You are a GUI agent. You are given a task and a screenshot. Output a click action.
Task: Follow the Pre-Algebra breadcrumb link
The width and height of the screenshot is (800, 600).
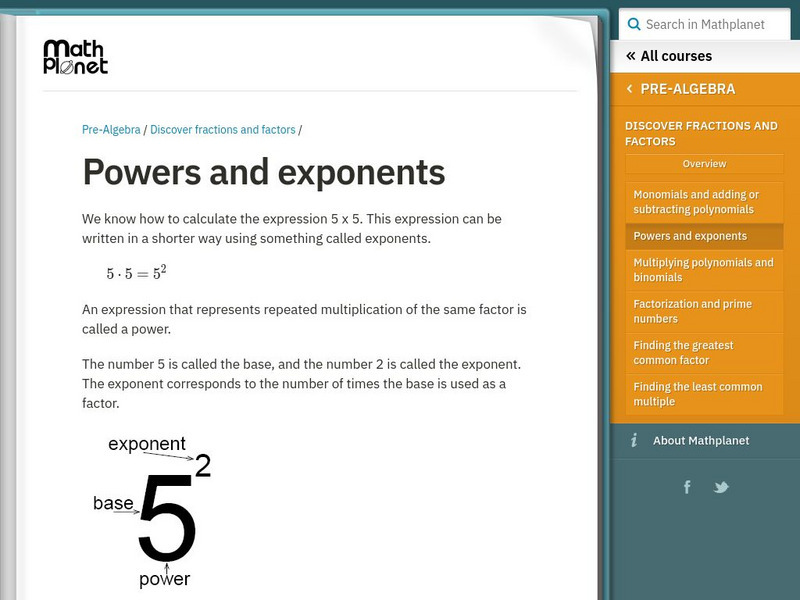tap(111, 130)
